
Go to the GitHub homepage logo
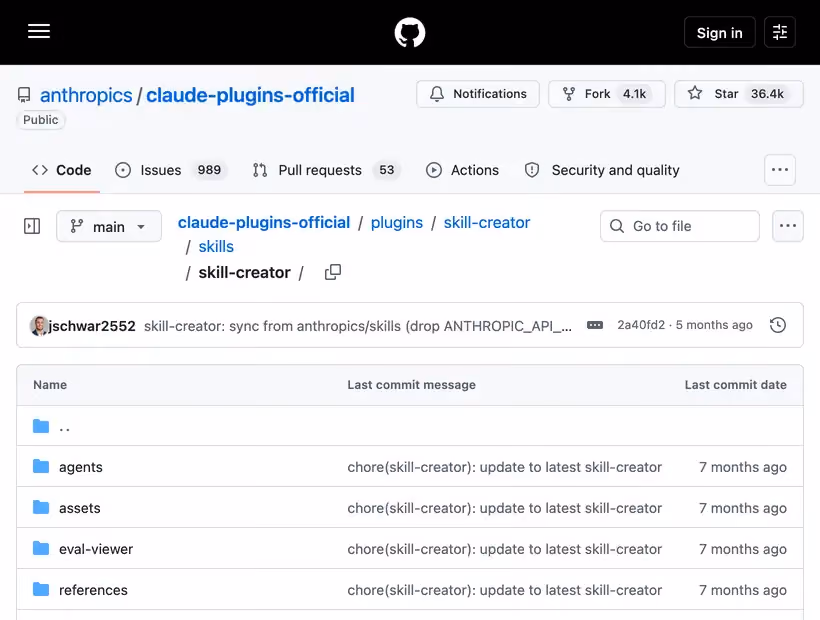[409, 32]
